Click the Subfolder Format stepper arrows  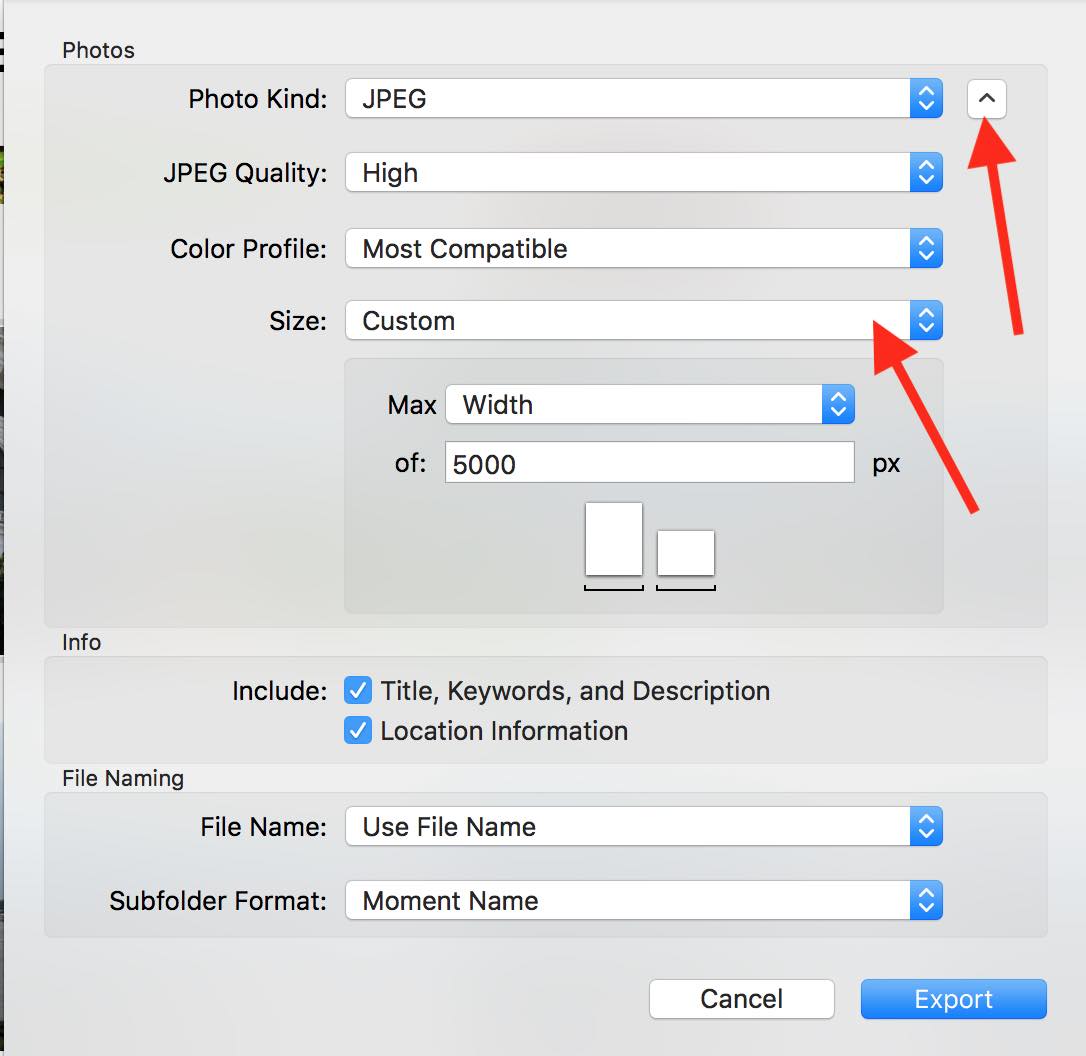[x=926, y=901]
